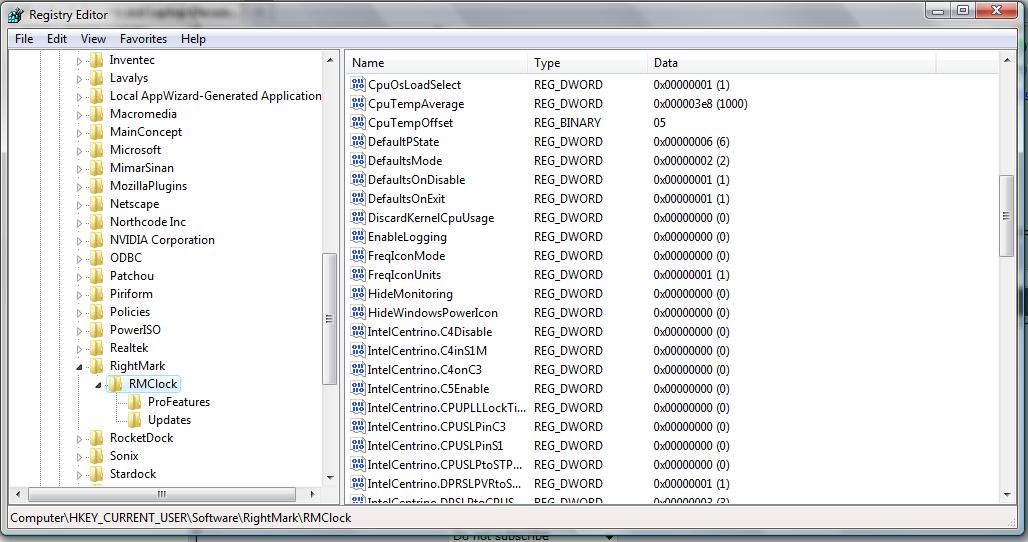Click the DefaultPState value icon
This screenshot has width=1028, height=542.
click(x=358, y=142)
